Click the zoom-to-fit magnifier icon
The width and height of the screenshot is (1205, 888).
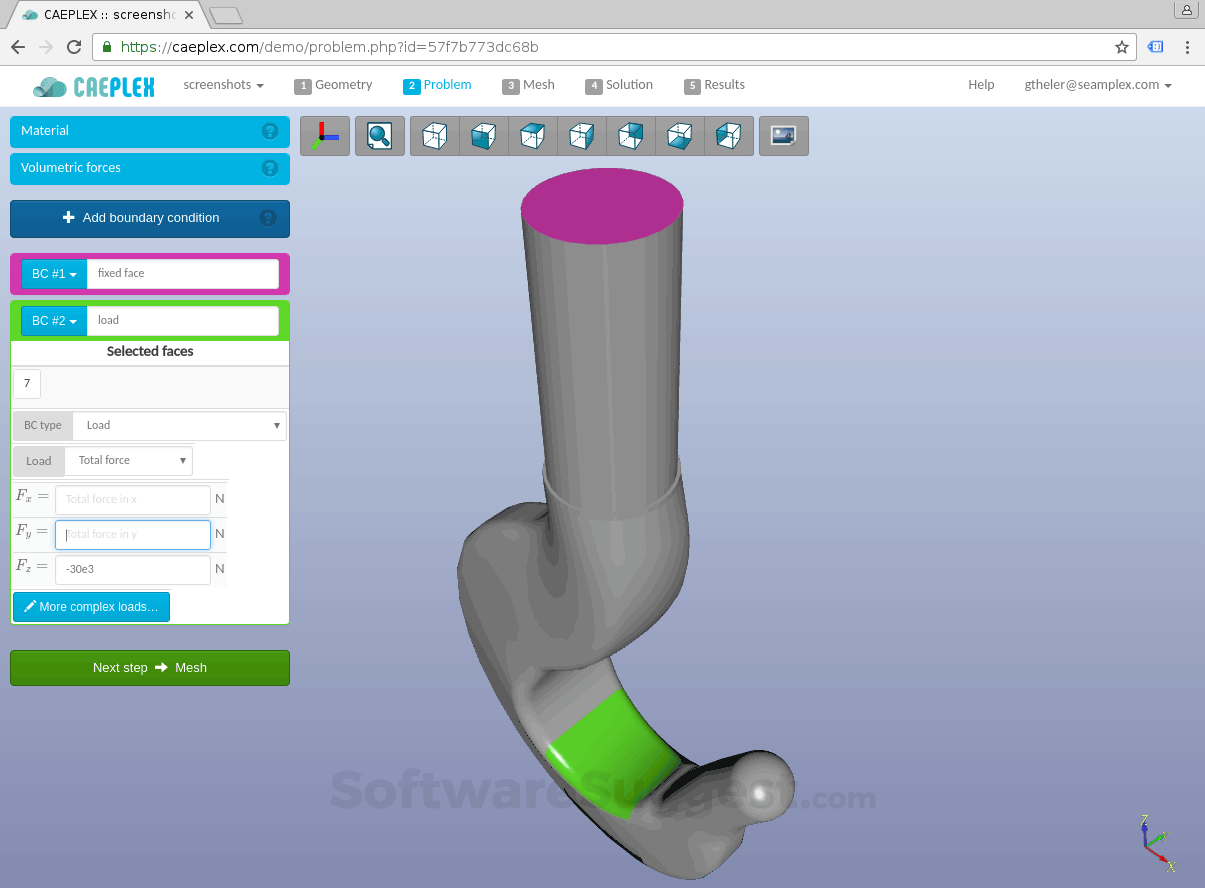click(x=380, y=136)
